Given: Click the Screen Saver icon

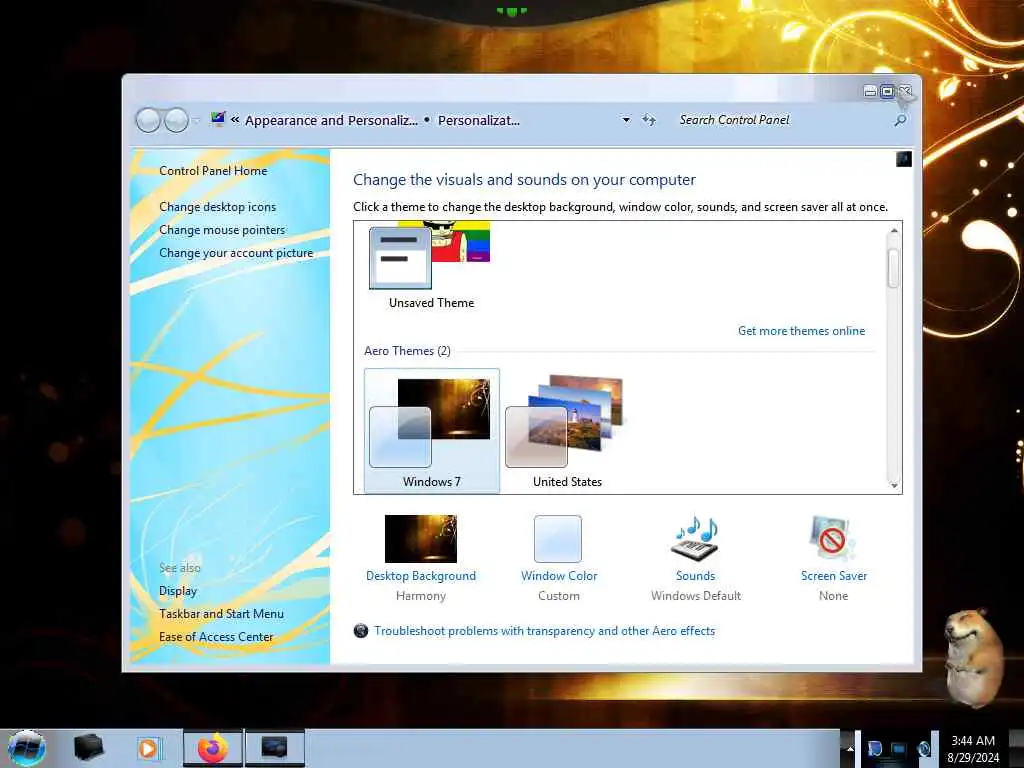Looking at the screenshot, I should click(x=832, y=539).
